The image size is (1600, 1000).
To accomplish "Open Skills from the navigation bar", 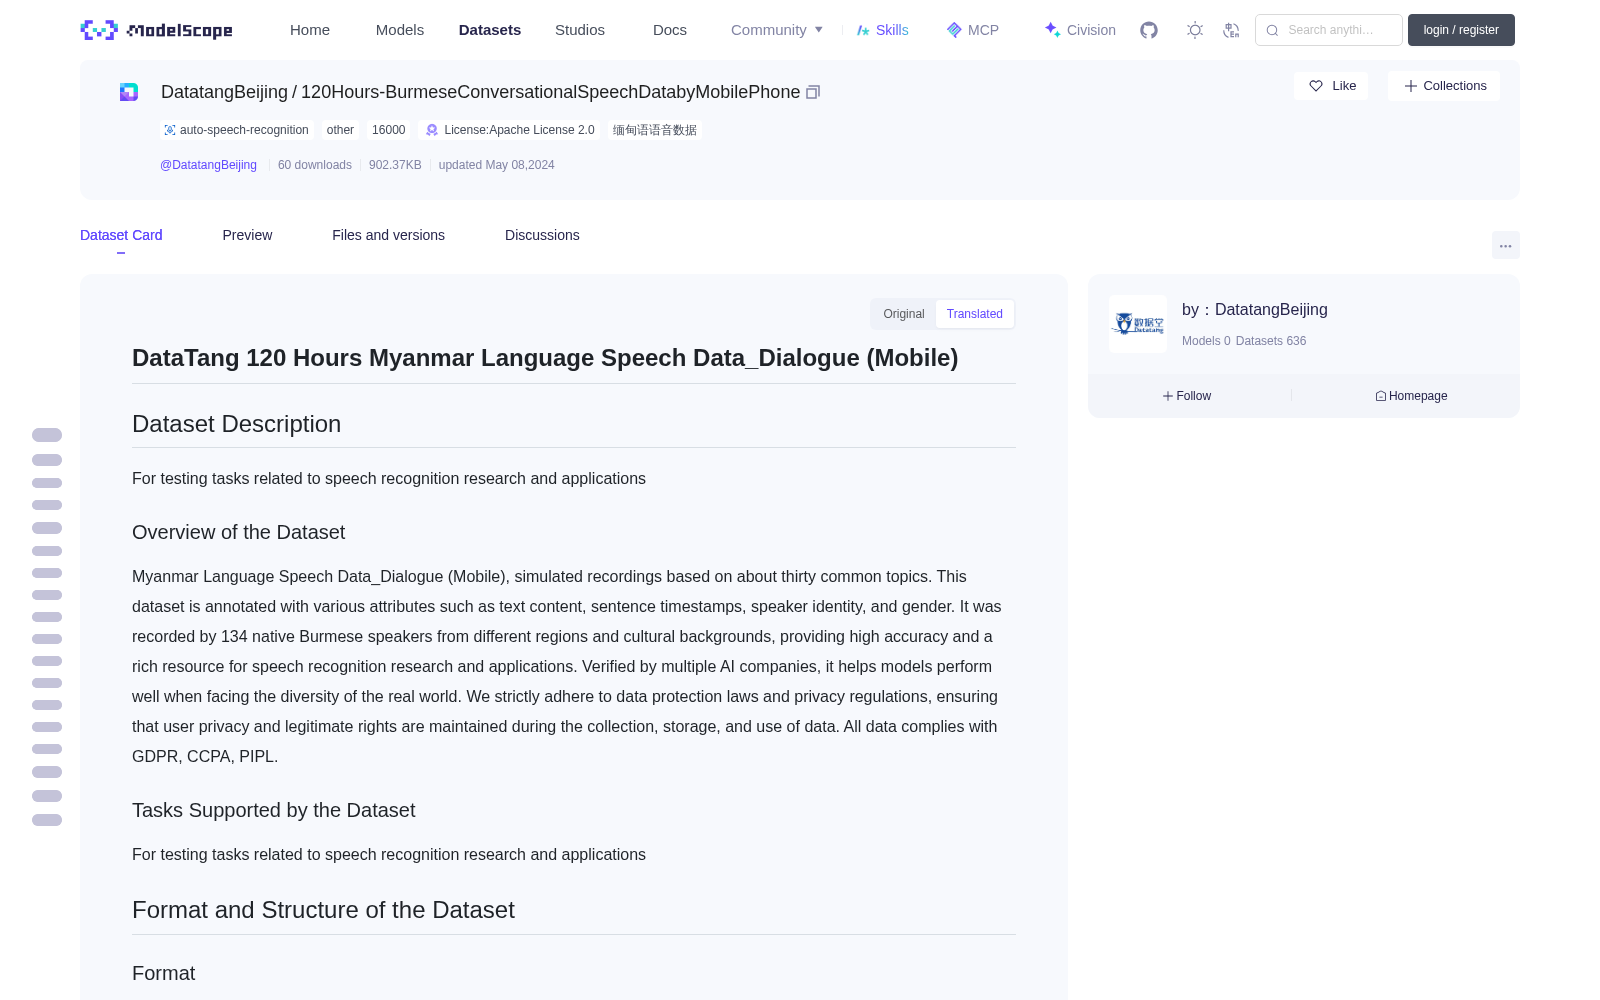I will coord(883,30).
